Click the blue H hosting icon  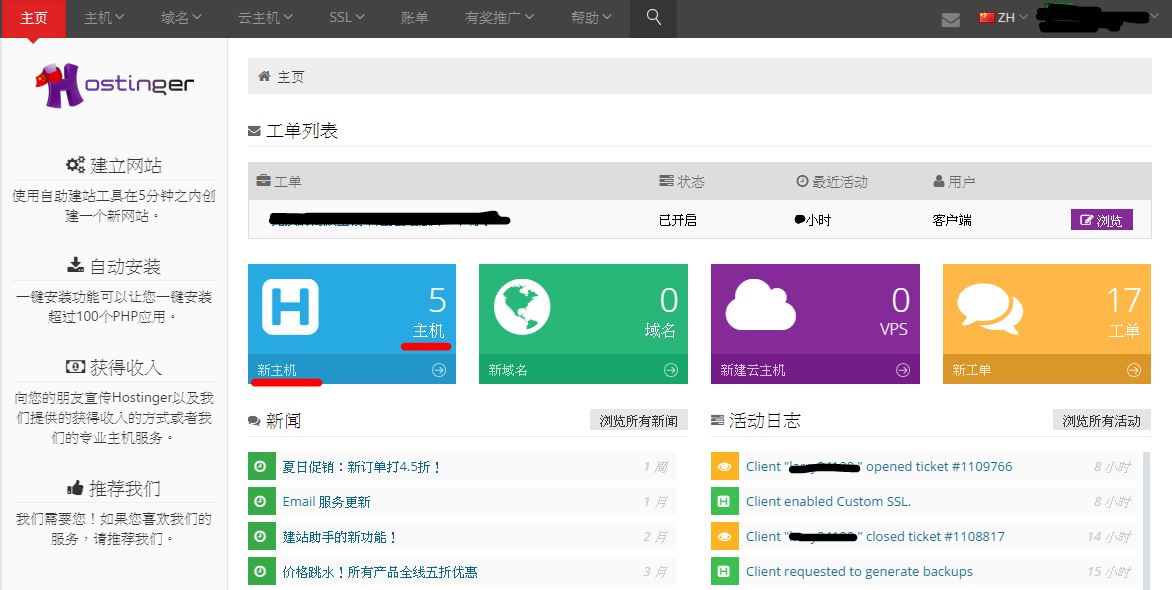290,307
